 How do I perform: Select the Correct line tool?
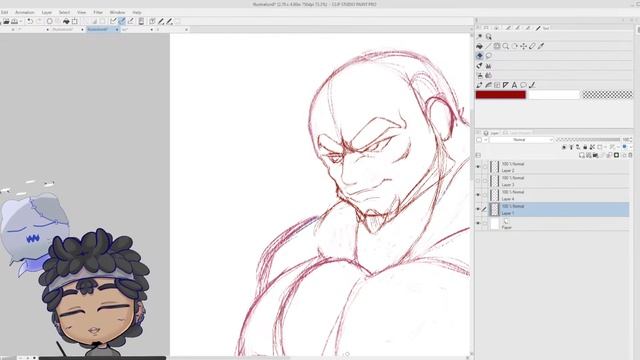tap(532, 85)
